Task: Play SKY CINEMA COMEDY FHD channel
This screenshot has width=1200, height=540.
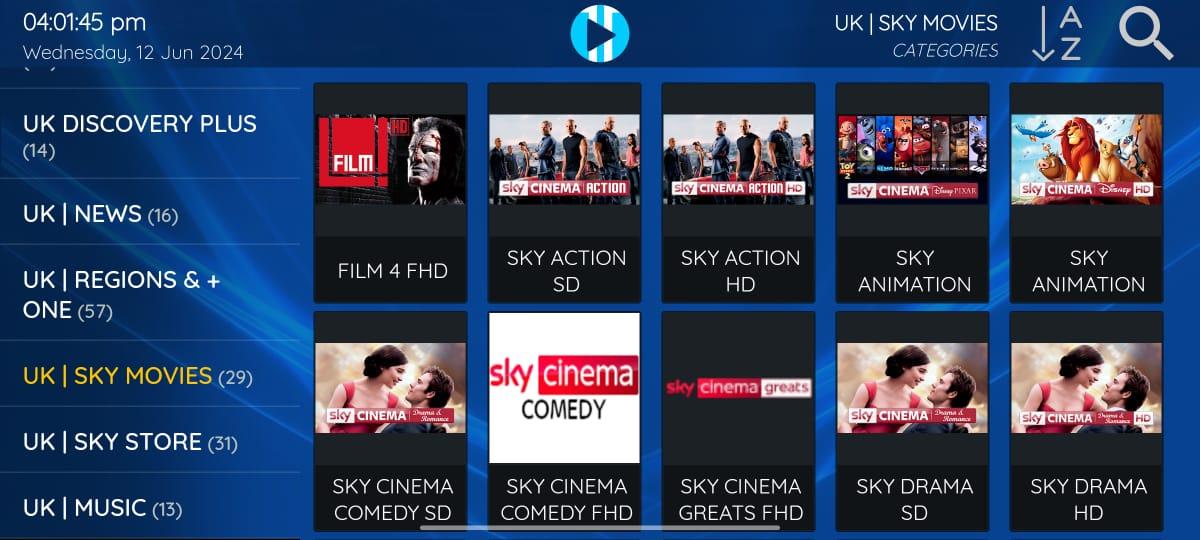Action: tap(566, 421)
